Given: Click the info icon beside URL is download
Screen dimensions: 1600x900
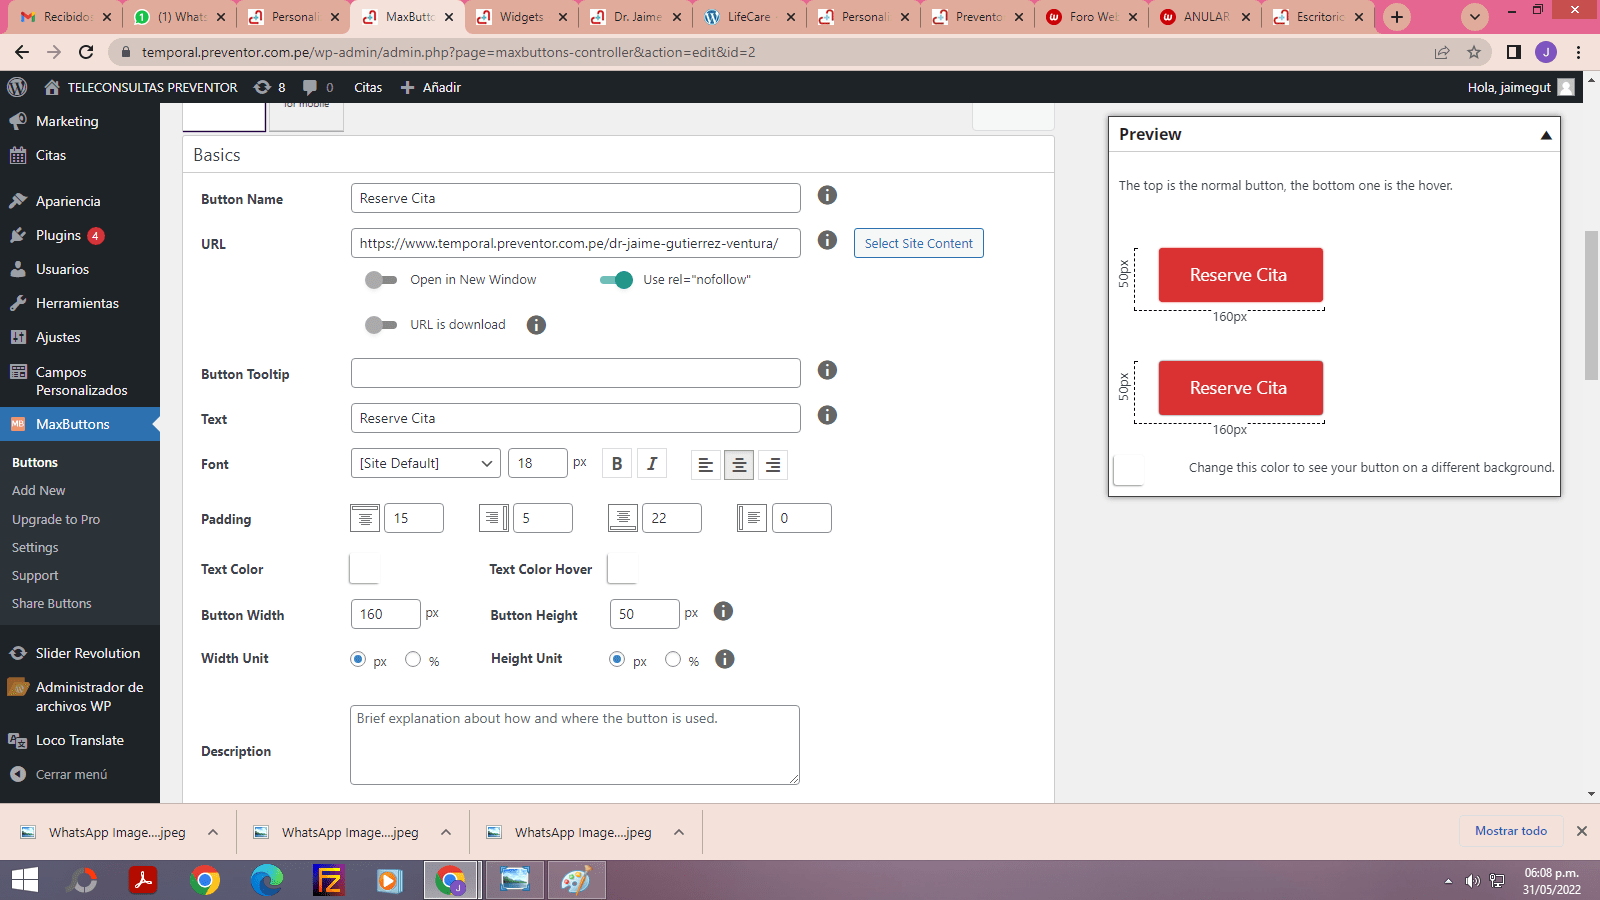Looking at the screenshot, I should pyautogui.click(x=536, y=325).
